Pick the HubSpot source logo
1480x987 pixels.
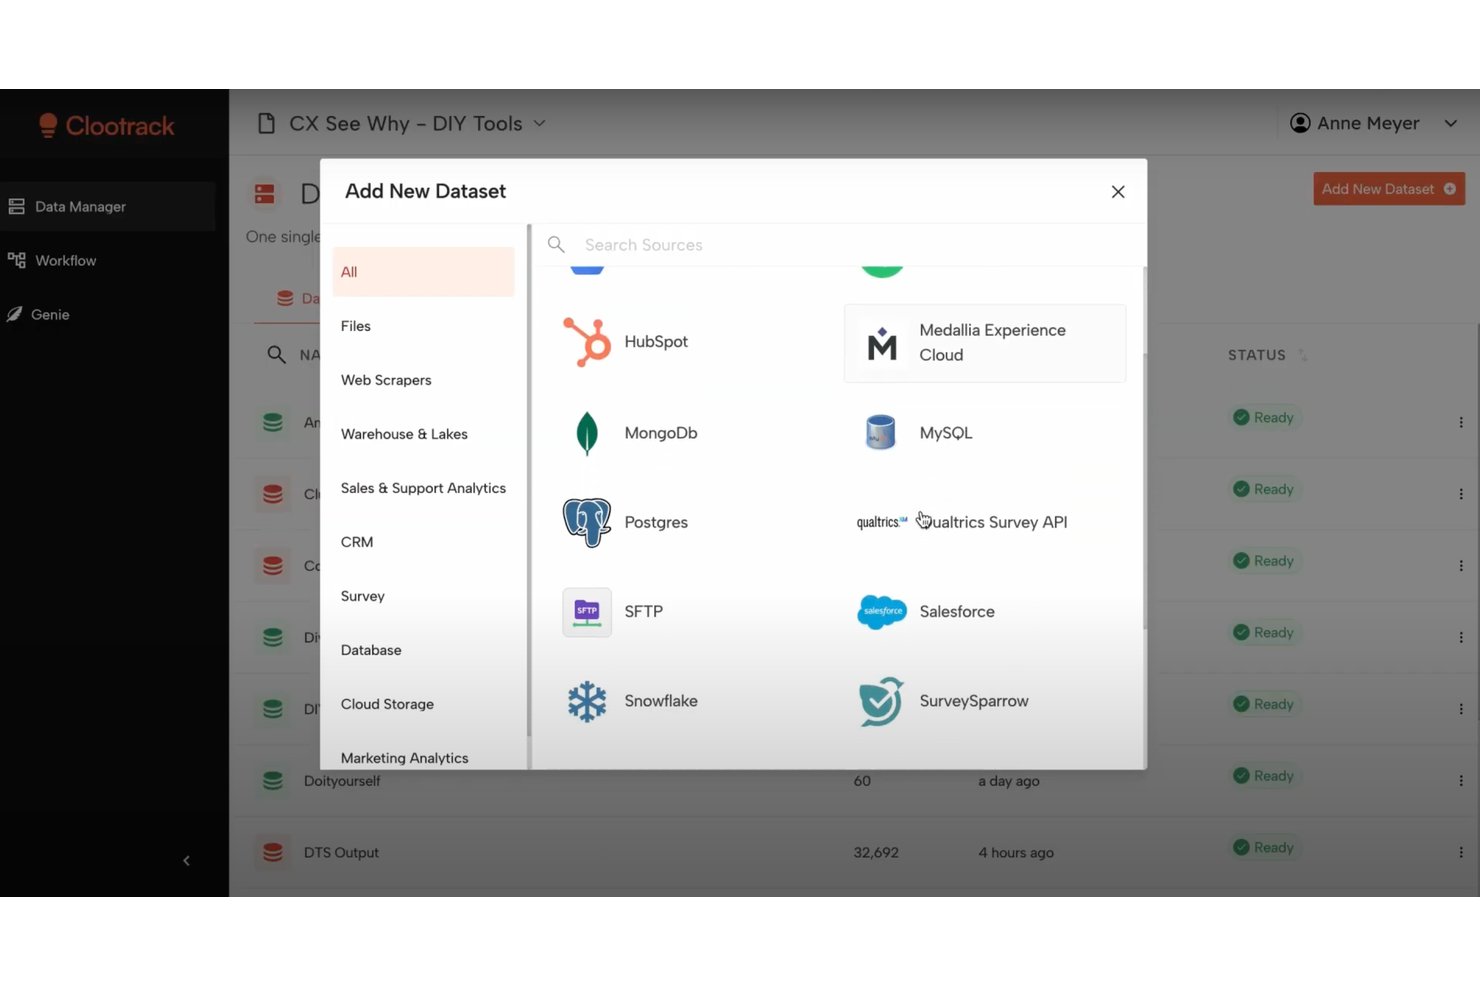pyautogui.click(x=587, y=342)
